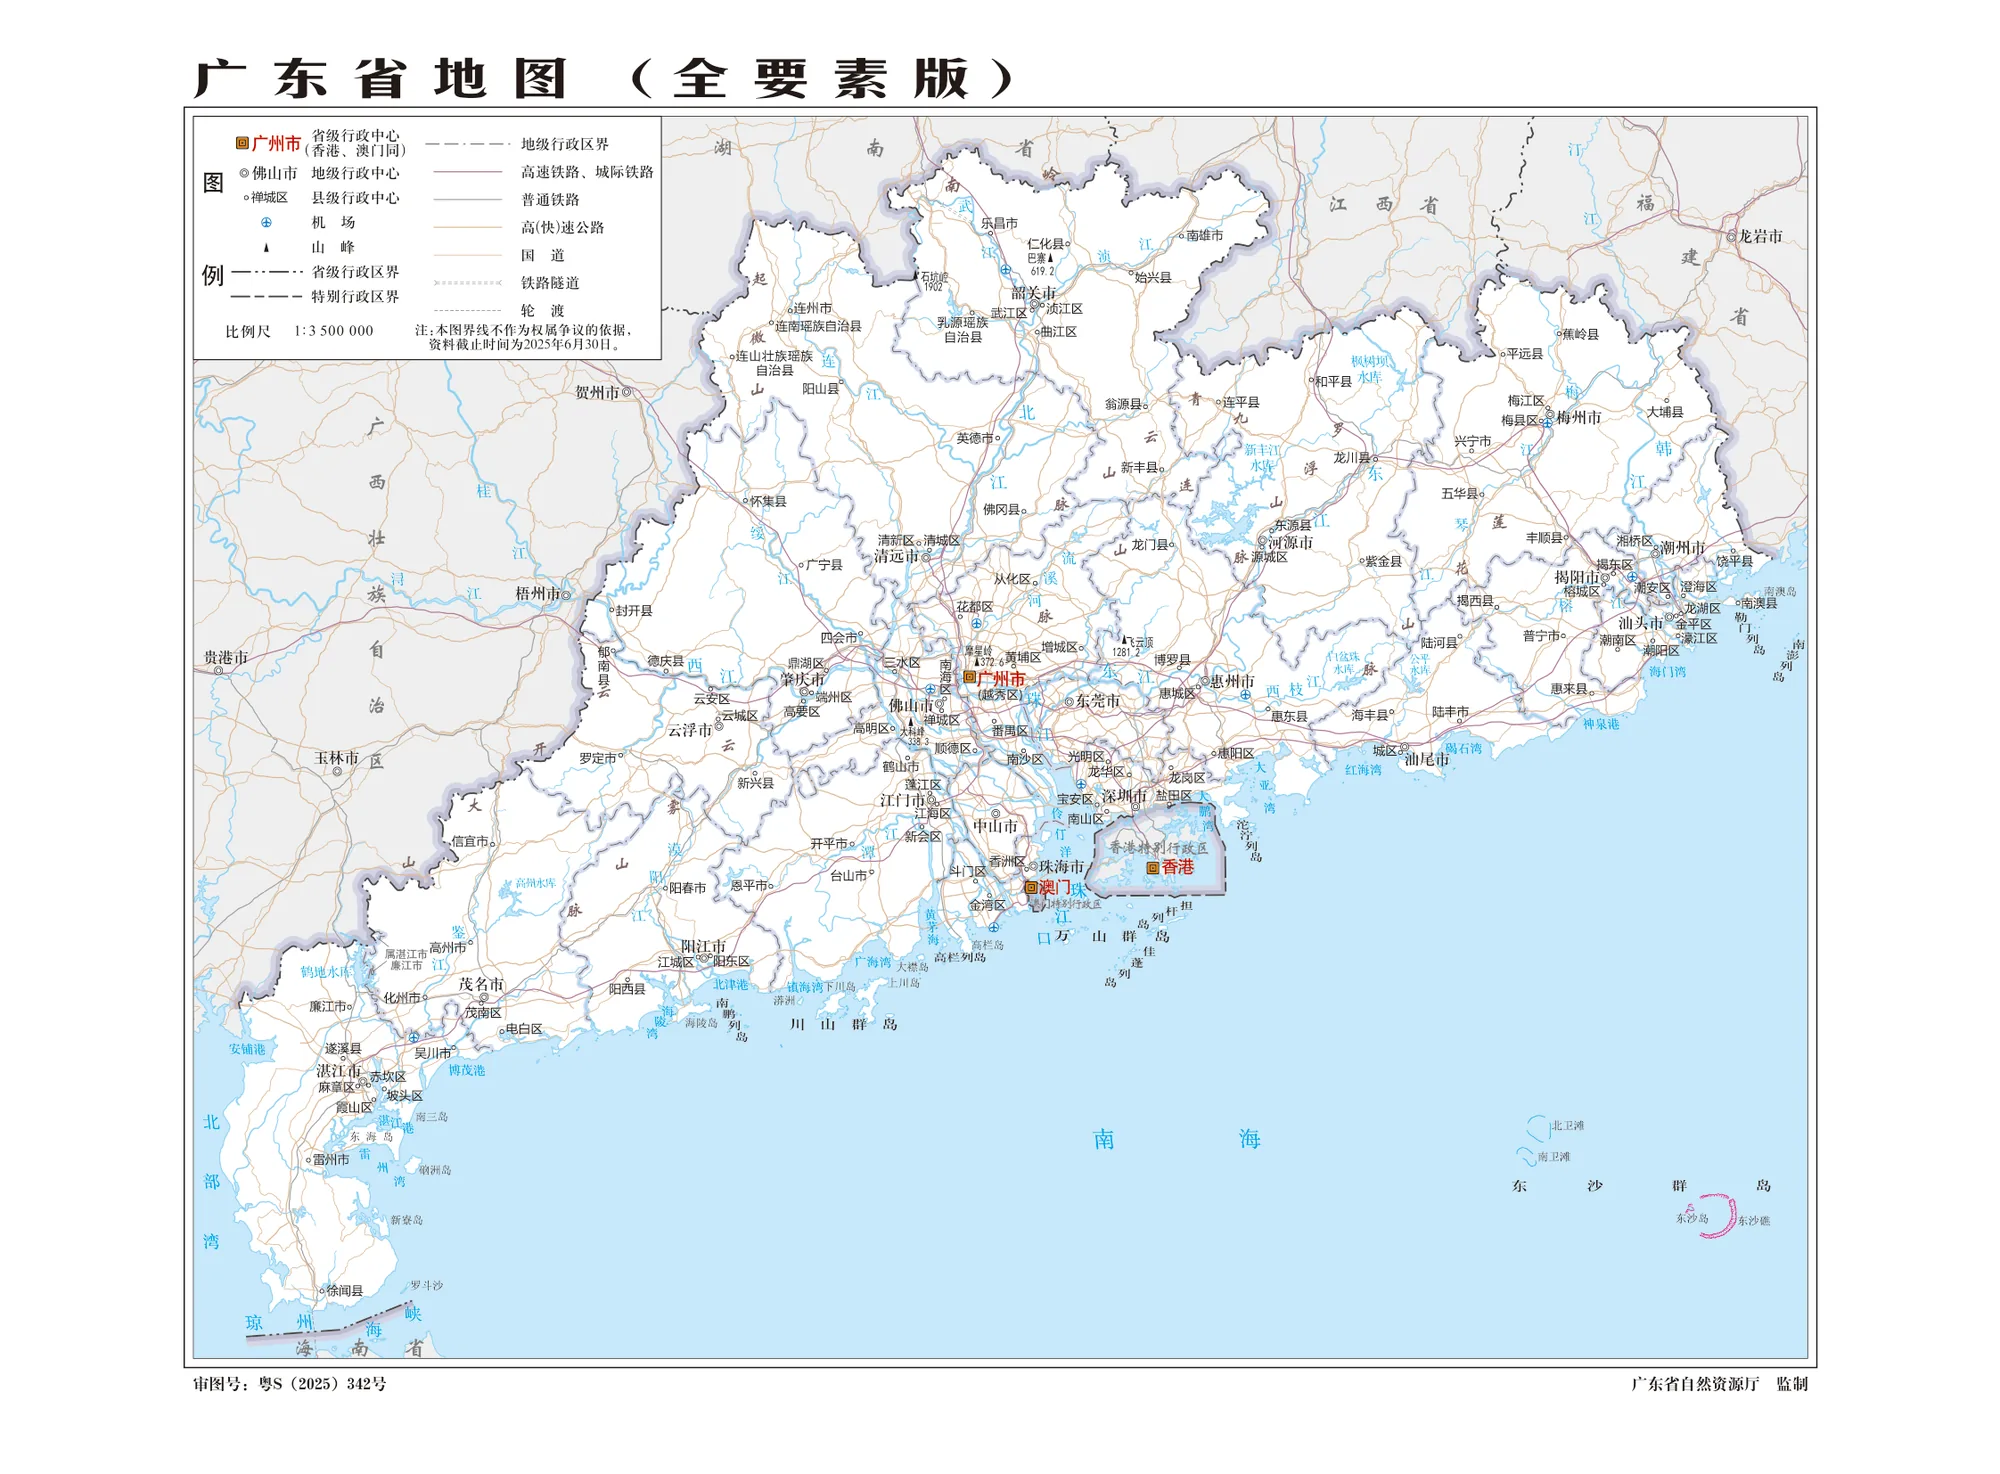Click the 阳江市 city label
This screenshot has width=2000, height=1474.
[704, 946]
